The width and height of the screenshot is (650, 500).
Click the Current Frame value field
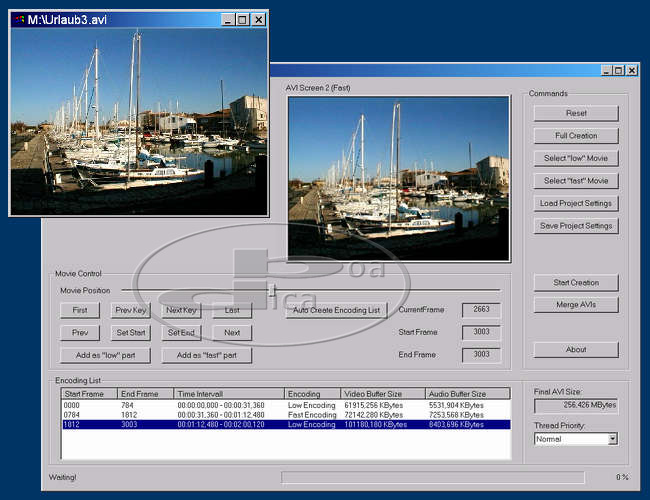click(481, 310)
